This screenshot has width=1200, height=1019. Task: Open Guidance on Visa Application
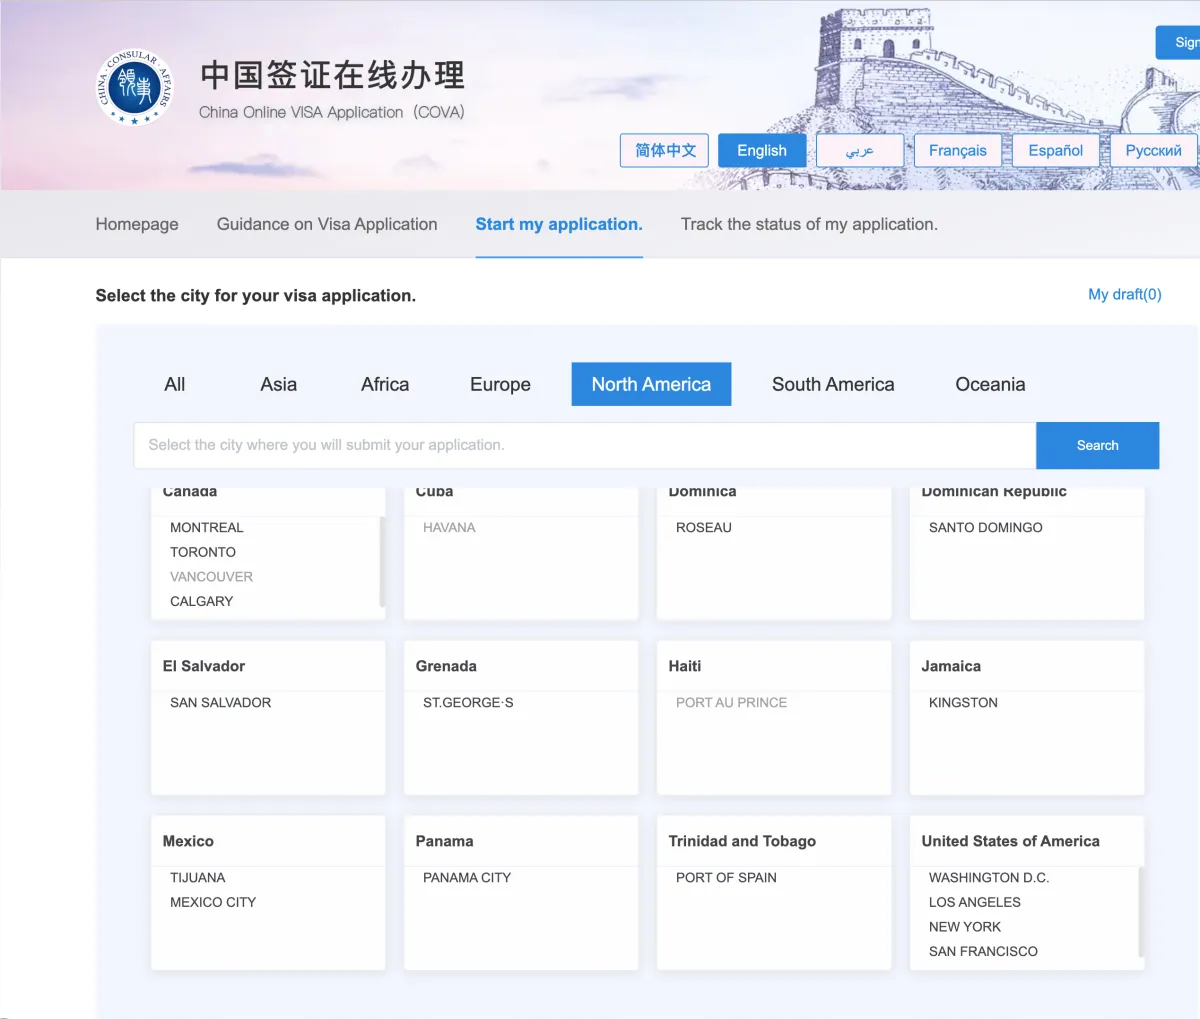point(326,224)
